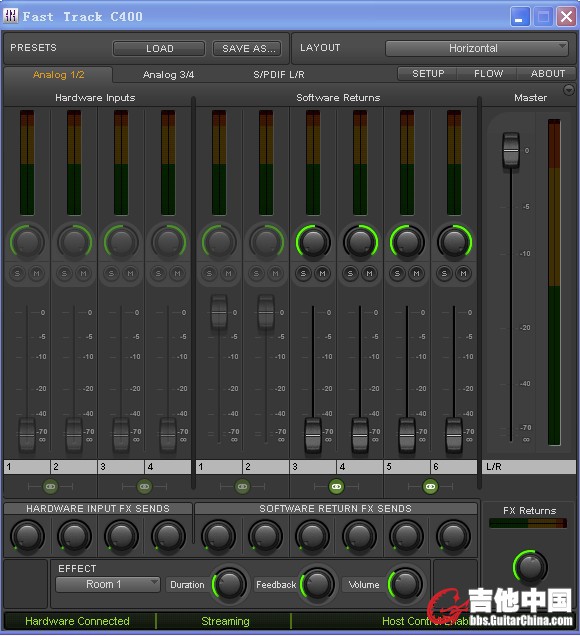The height and width of the screenshot is (636, 580).
Task: Solo hardware input channel 2
Action: 64,273
